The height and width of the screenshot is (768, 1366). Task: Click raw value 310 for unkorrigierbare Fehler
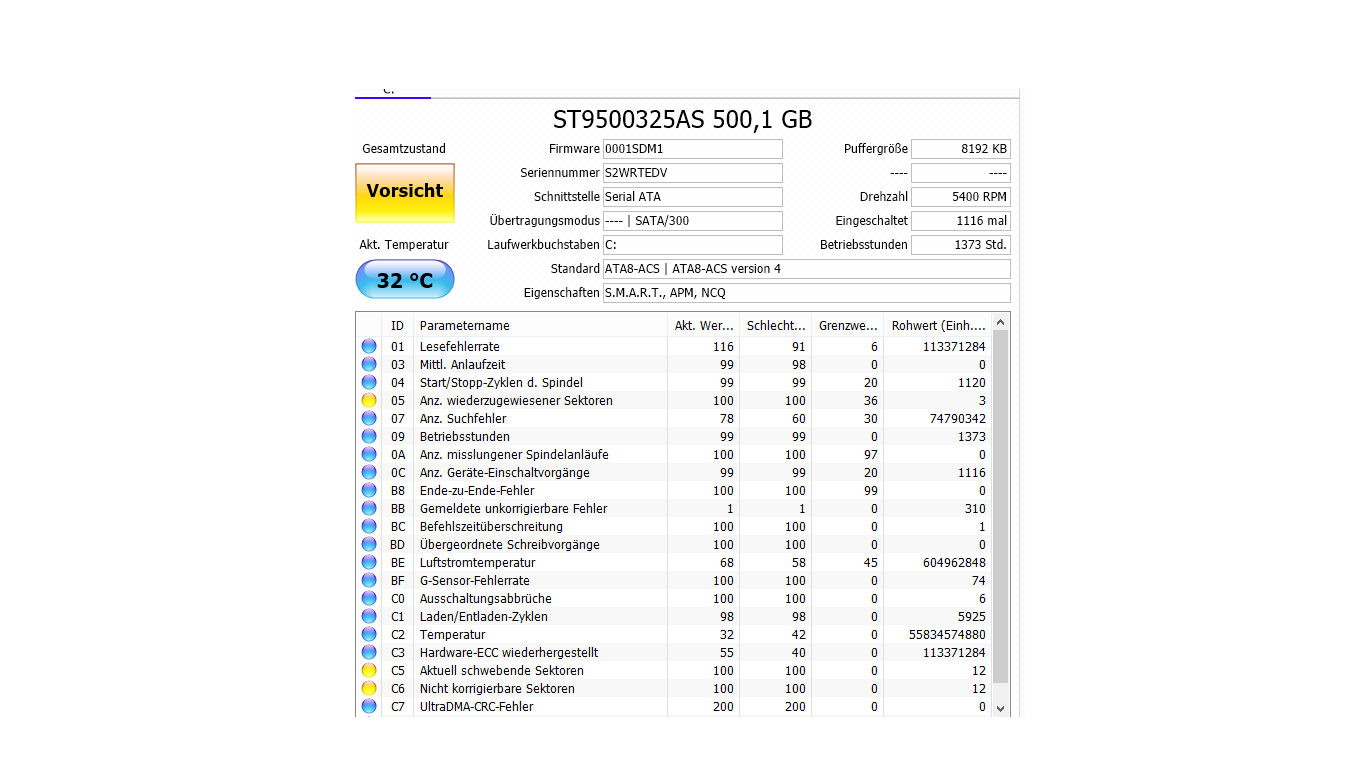tap(975, 509)
